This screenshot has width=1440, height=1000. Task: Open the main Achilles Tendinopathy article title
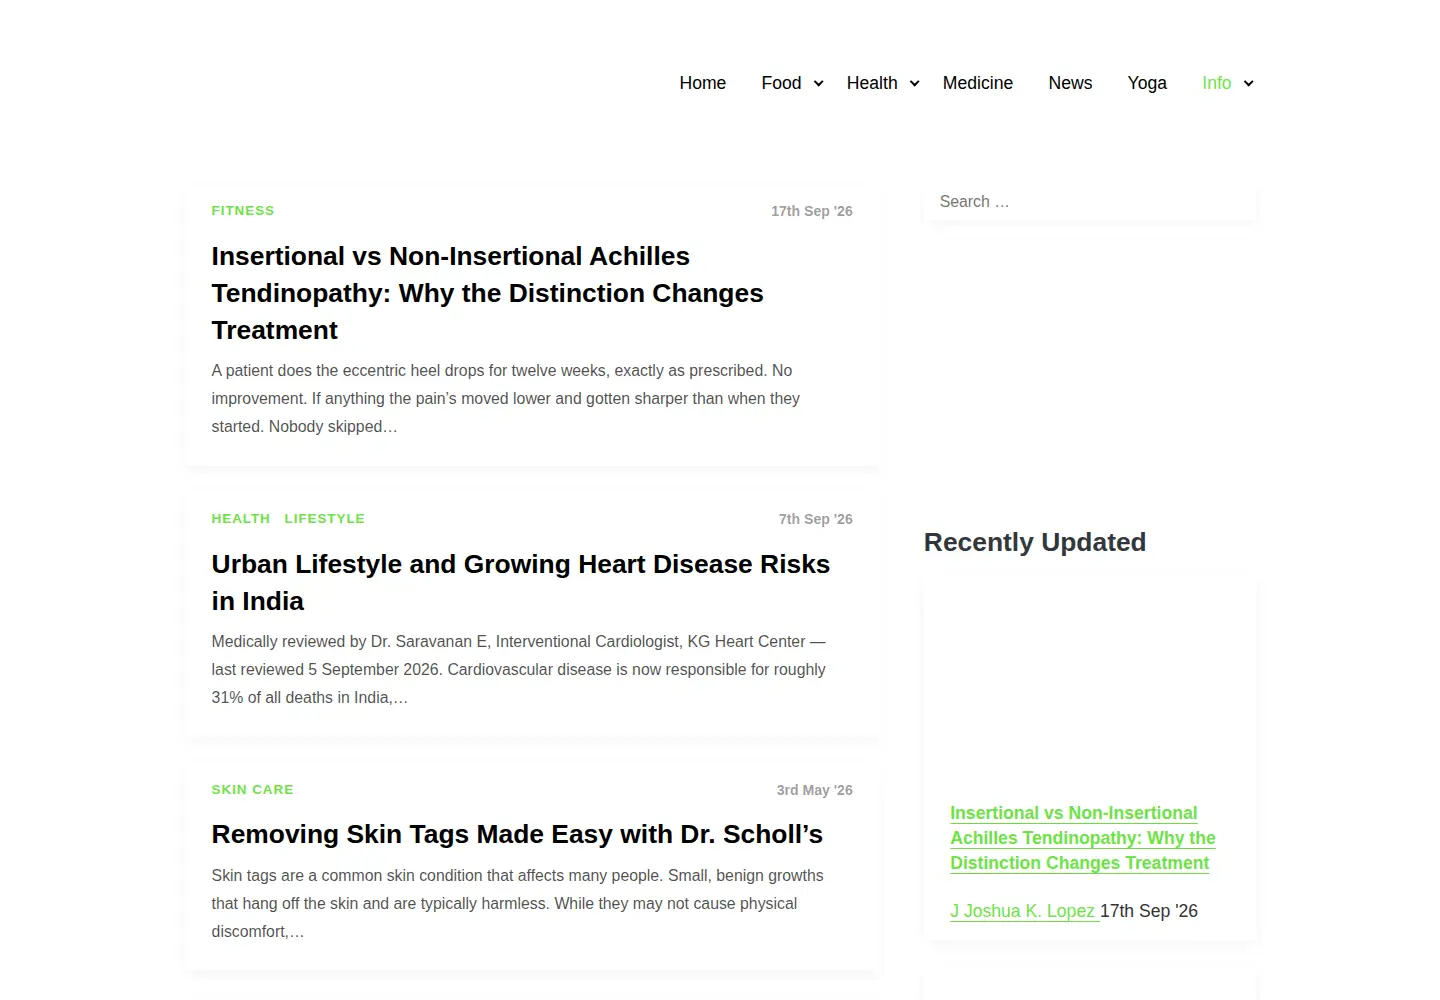487,293
